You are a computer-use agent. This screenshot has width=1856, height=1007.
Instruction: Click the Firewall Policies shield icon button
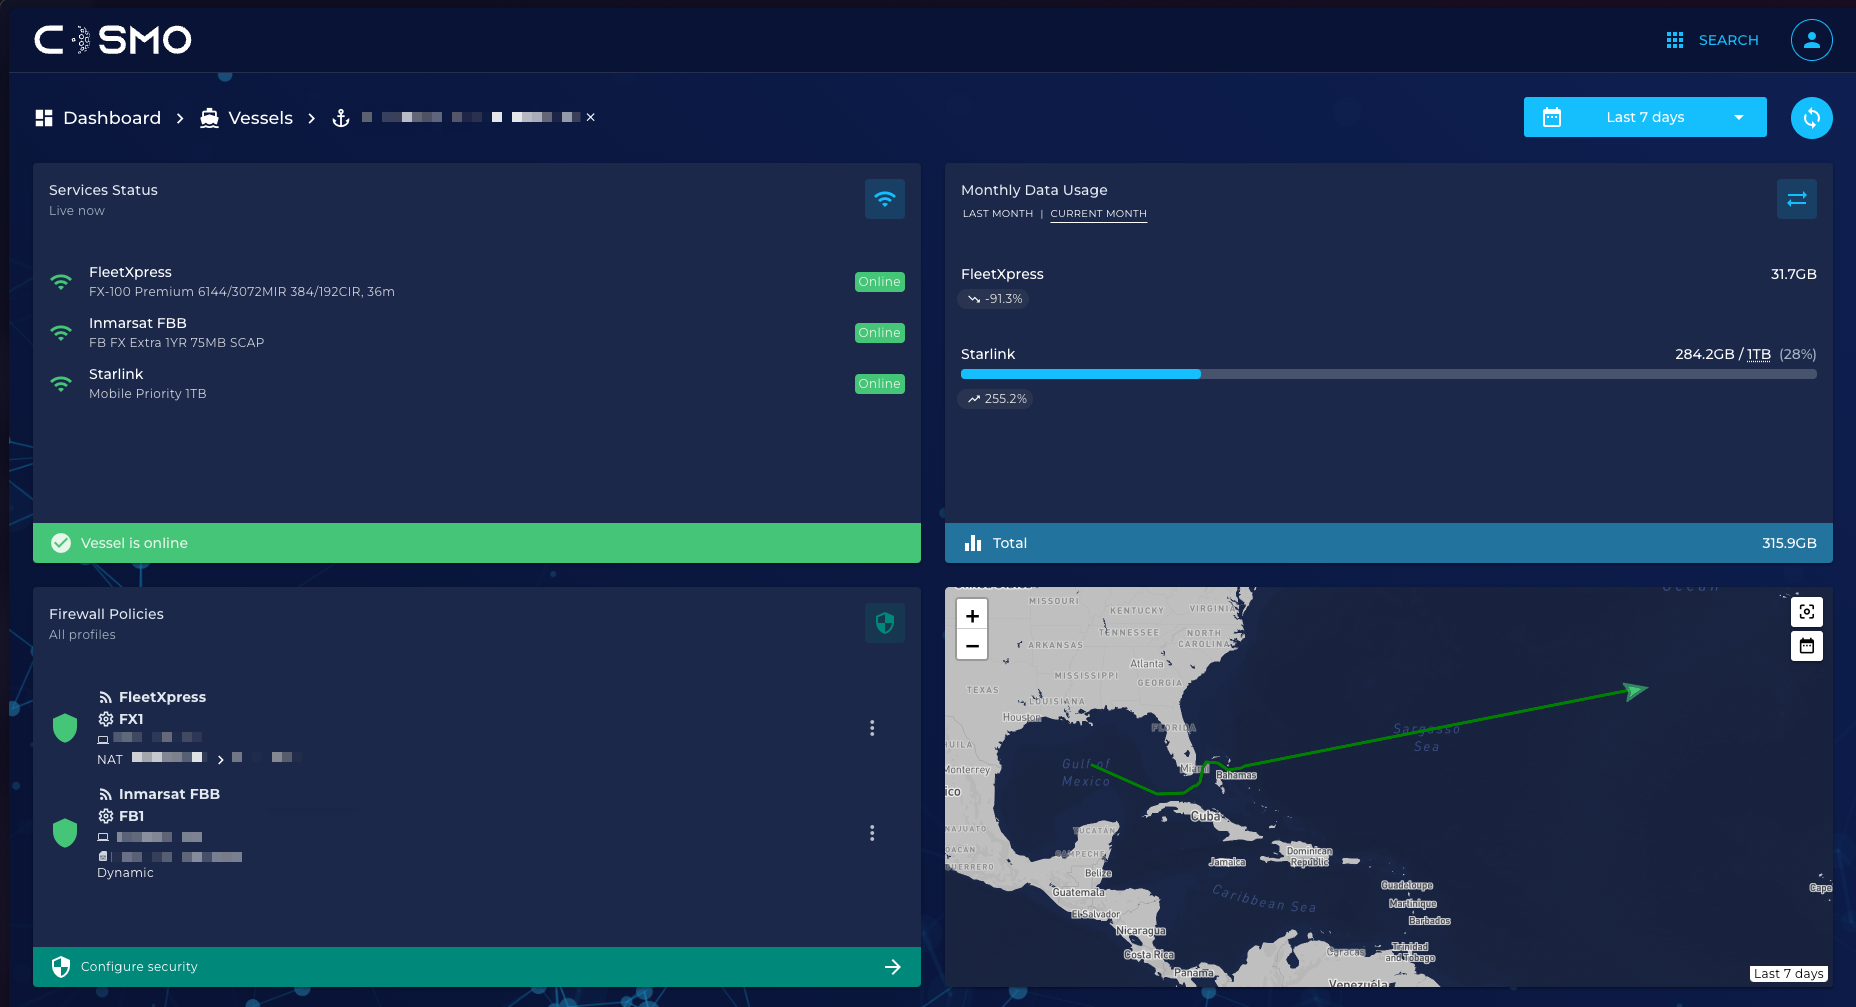(x=884, y=623)
